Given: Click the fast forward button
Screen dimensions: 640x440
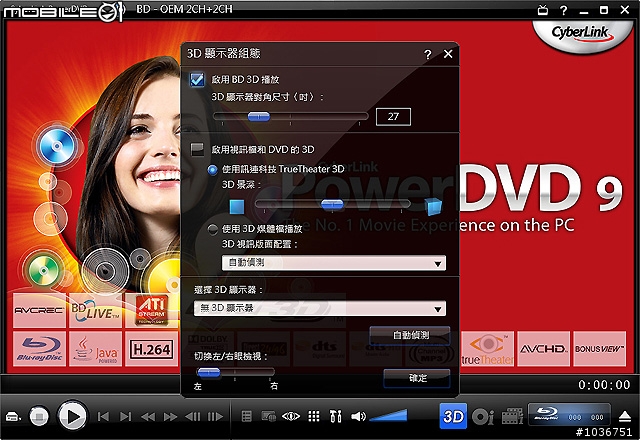Looking at the screenshot, I should coord(170,417).
